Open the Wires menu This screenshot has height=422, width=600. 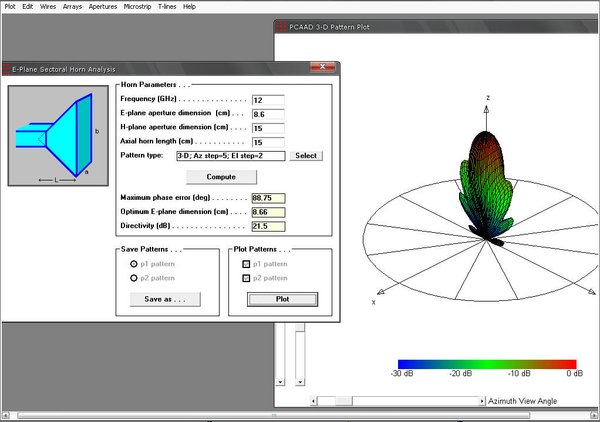pyautogui.click(x=48, y=7)
